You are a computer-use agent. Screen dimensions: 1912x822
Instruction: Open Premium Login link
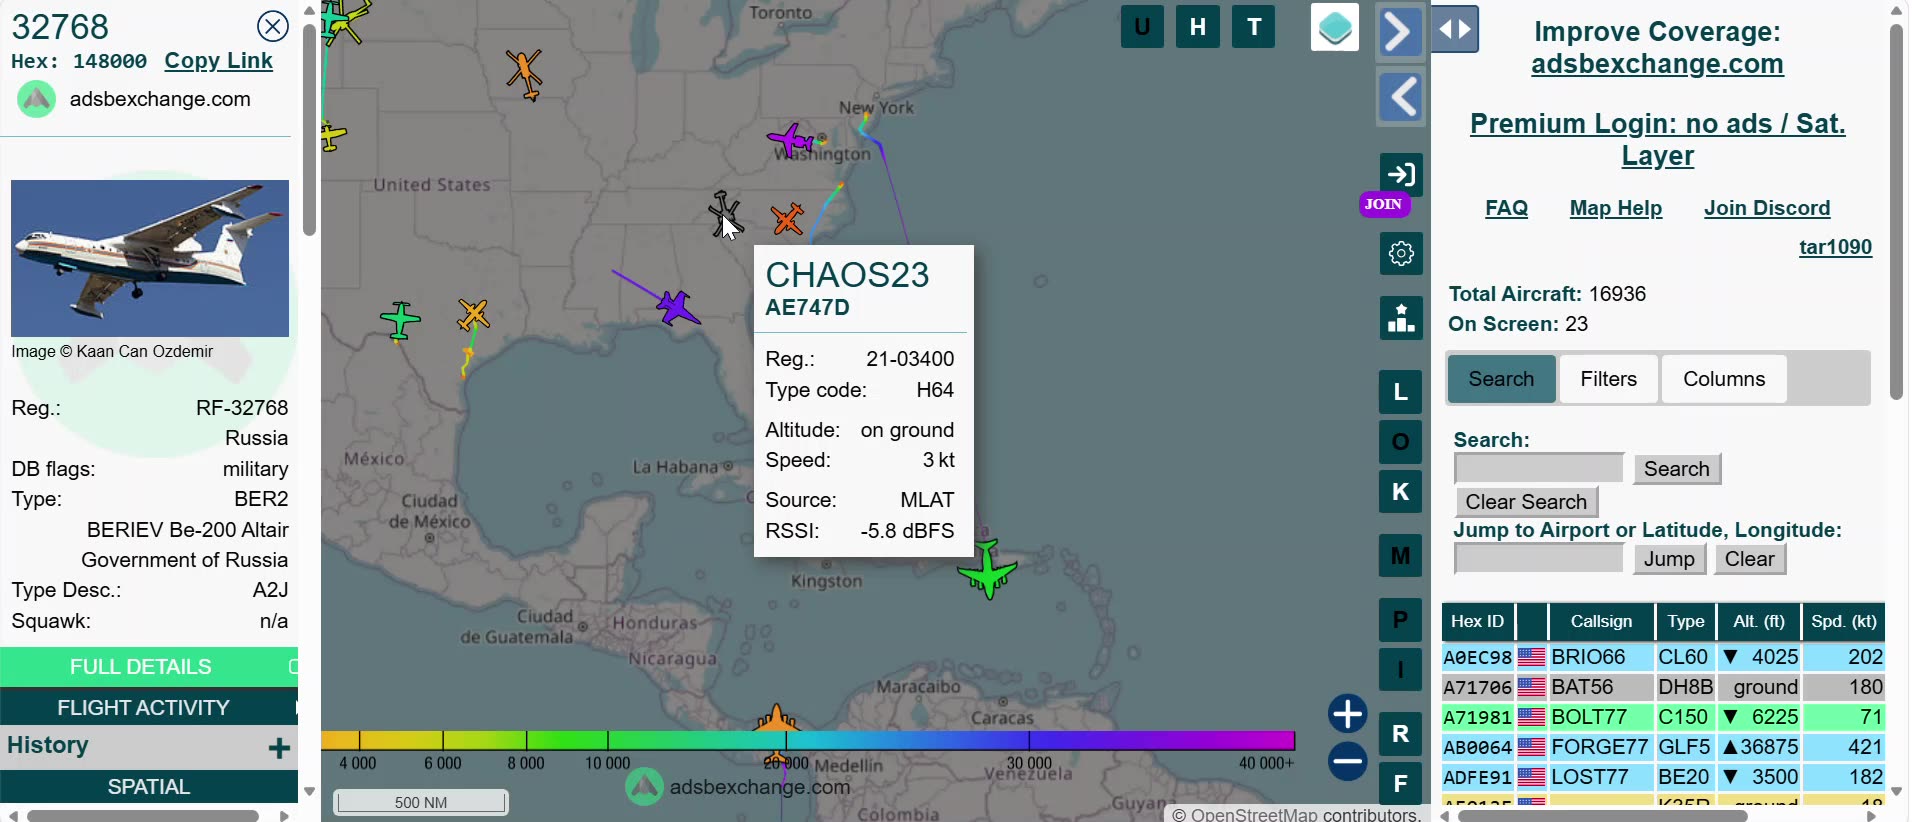[1657, 139]
